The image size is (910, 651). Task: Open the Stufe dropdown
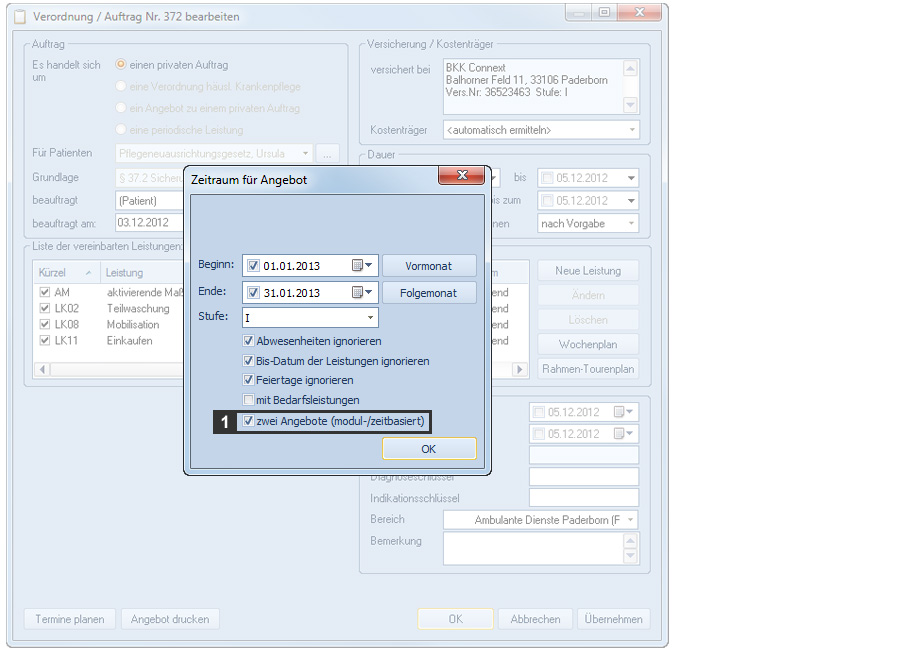pyautogui.click(x=370, y=317)
